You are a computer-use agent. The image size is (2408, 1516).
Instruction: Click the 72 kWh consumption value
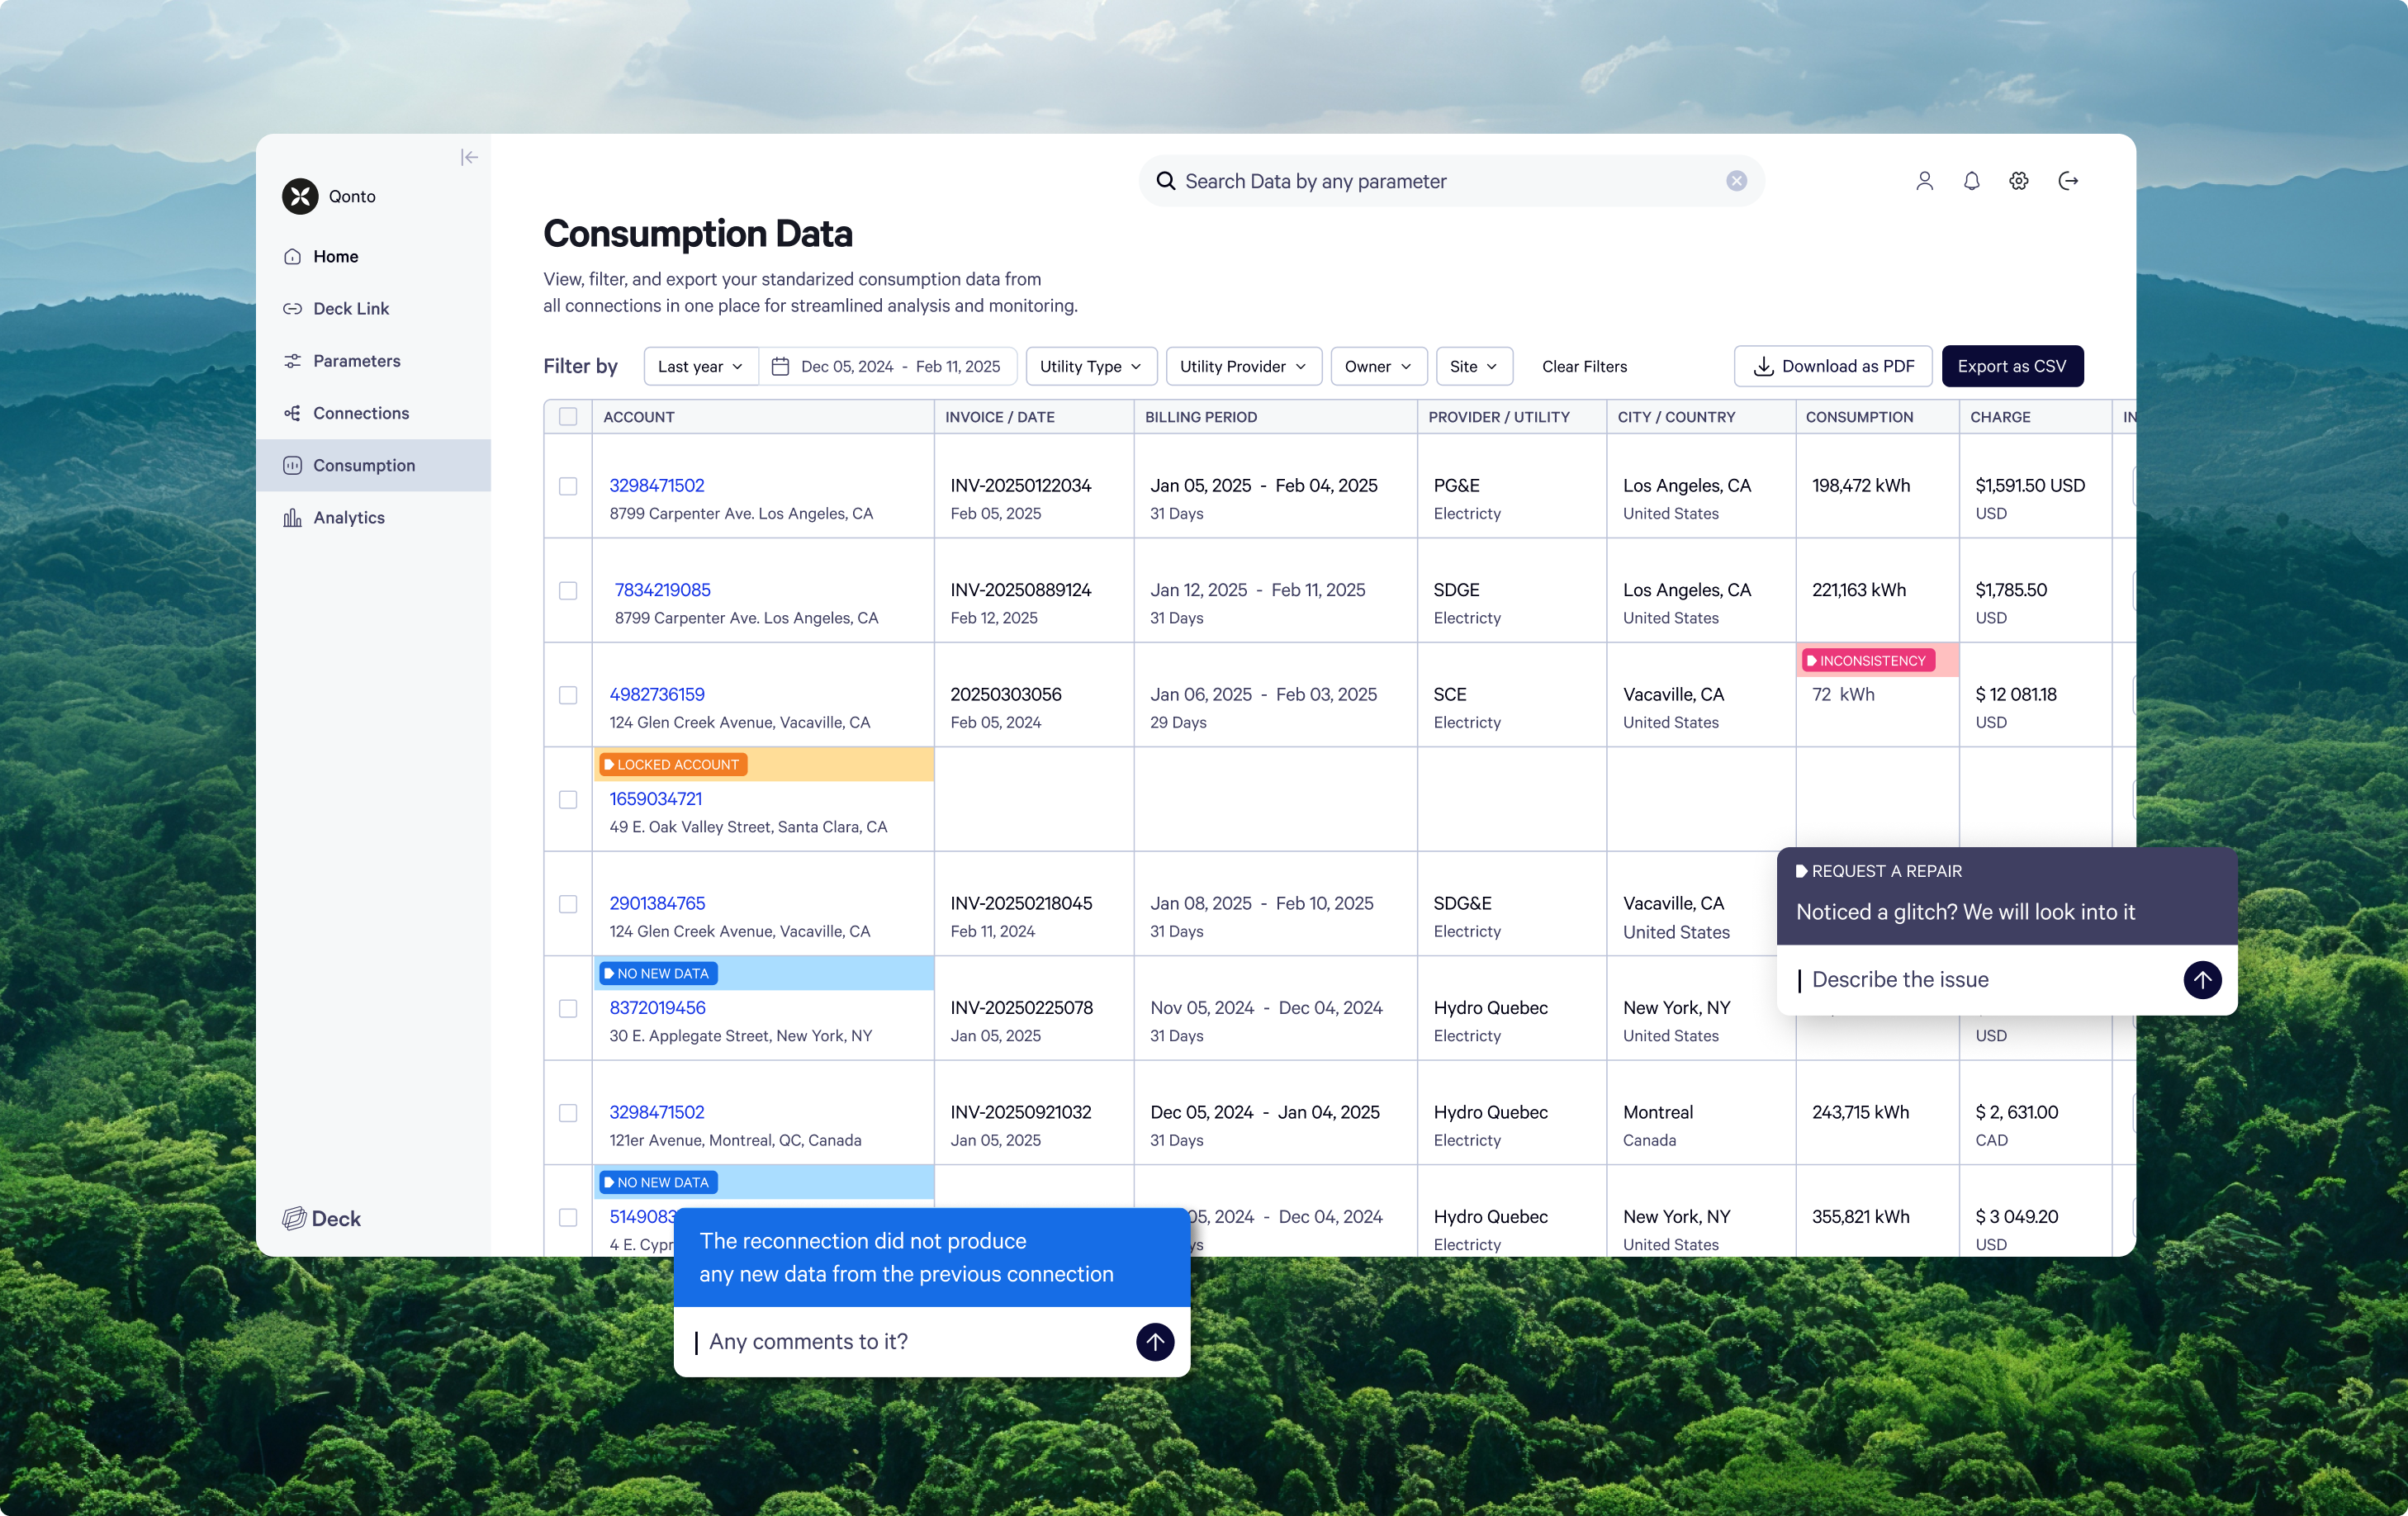tap(1843, 694)
